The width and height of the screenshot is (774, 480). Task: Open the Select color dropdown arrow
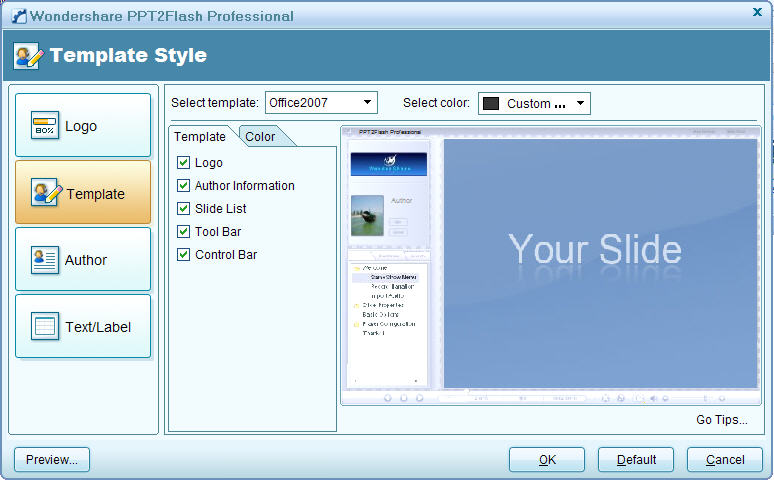point(580,103)
